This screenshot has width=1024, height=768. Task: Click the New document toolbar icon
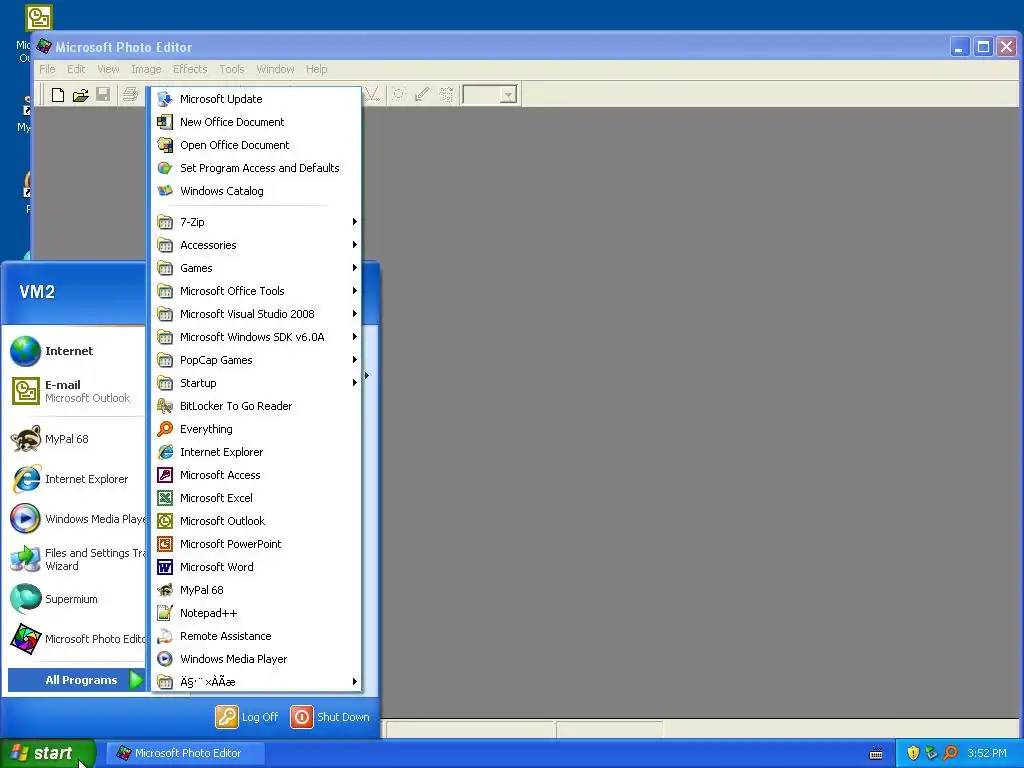(57, 95)
